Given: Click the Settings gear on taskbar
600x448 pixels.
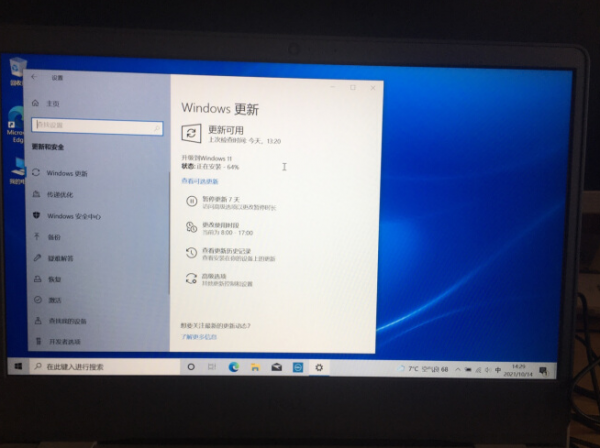Looking at the screenshot, I should pos(319,368).
